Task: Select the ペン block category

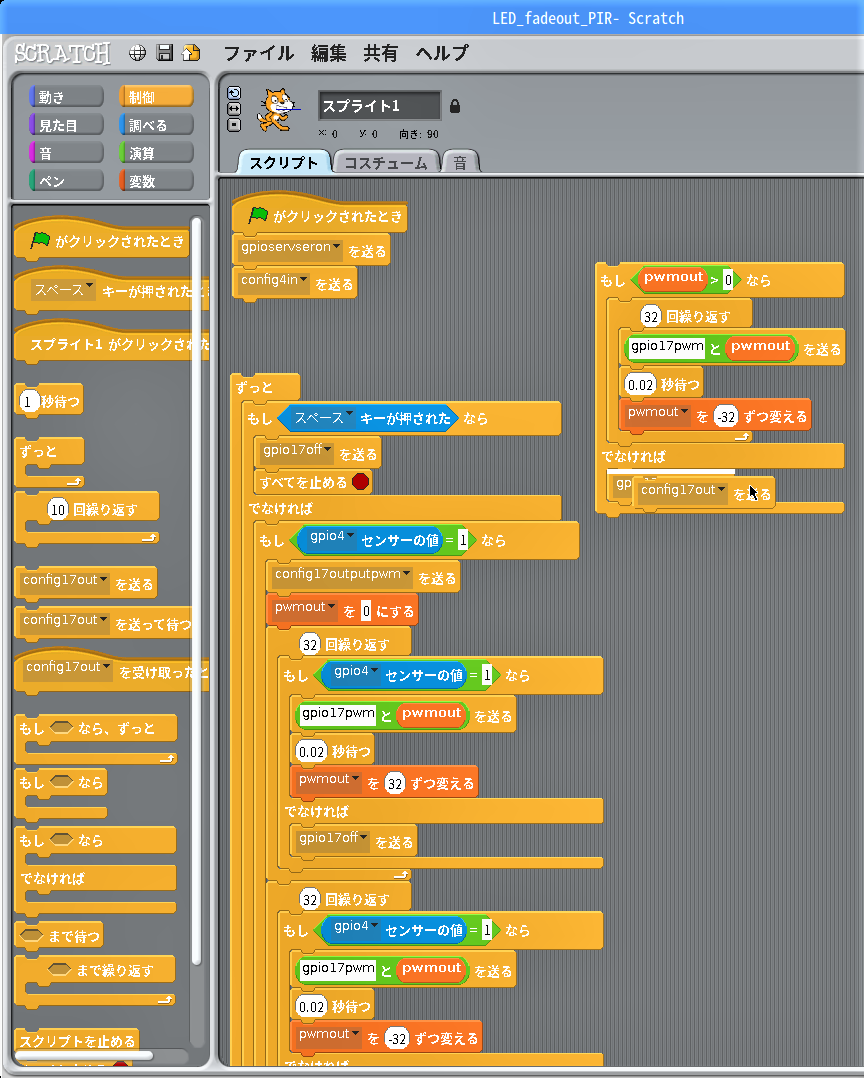Action: [66, 181]
